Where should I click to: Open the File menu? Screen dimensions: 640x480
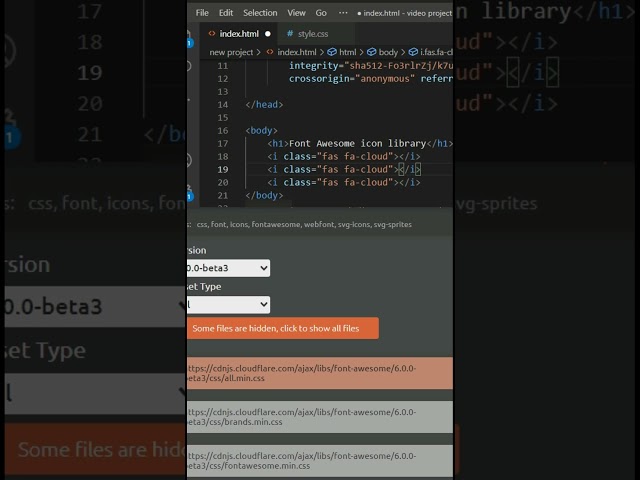(x=202, y=13)
